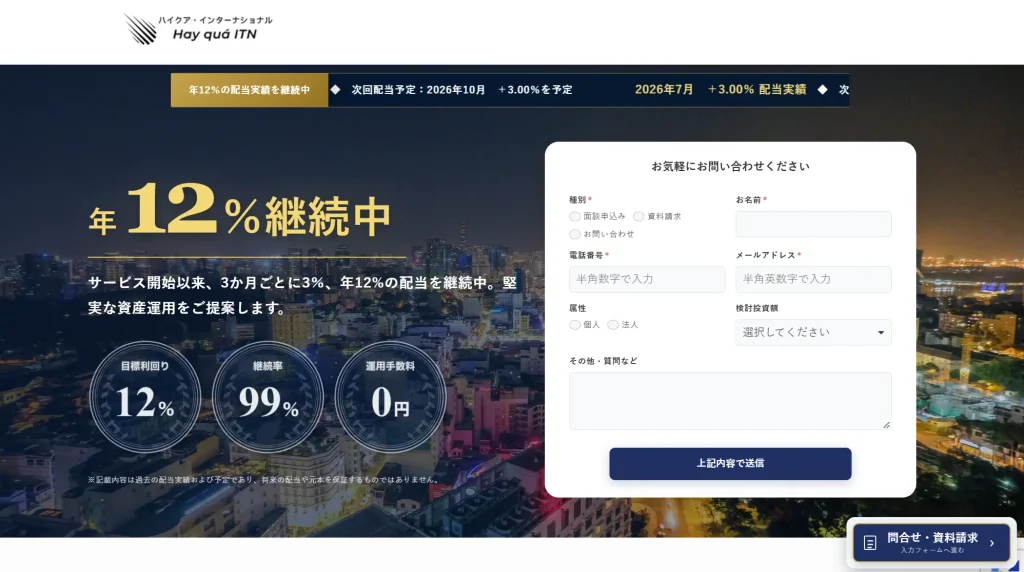The width and height of the screenshot is (1024, 572).
Task: Click the 目標利回り 12% badge
Action: coord(145,397)
